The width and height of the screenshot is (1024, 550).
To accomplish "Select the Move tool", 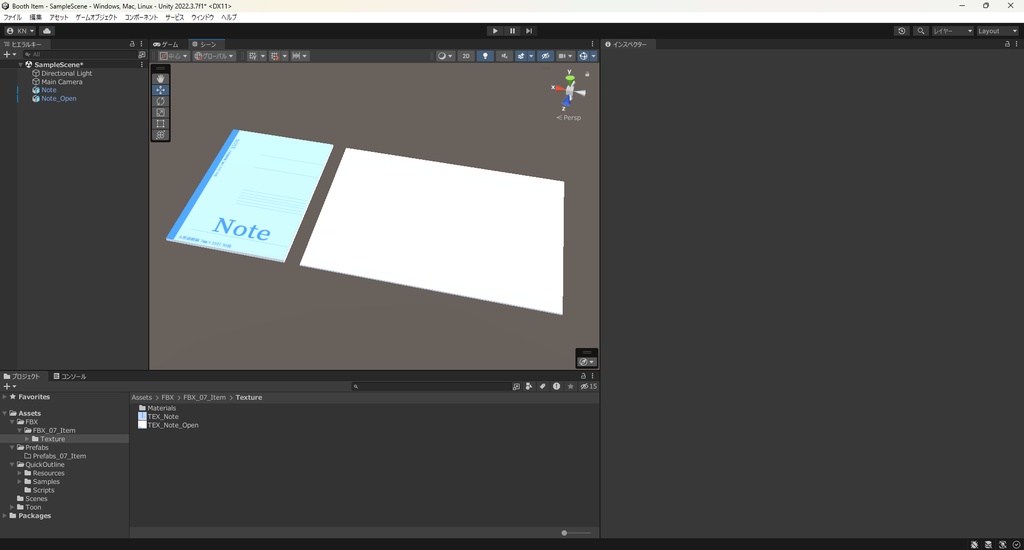I will click(161, 90).
